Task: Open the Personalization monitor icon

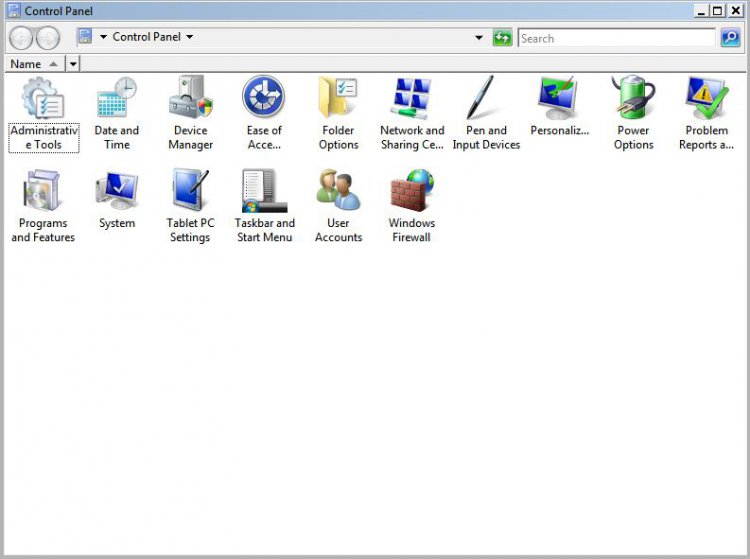Action: click(x=558, y=98)
